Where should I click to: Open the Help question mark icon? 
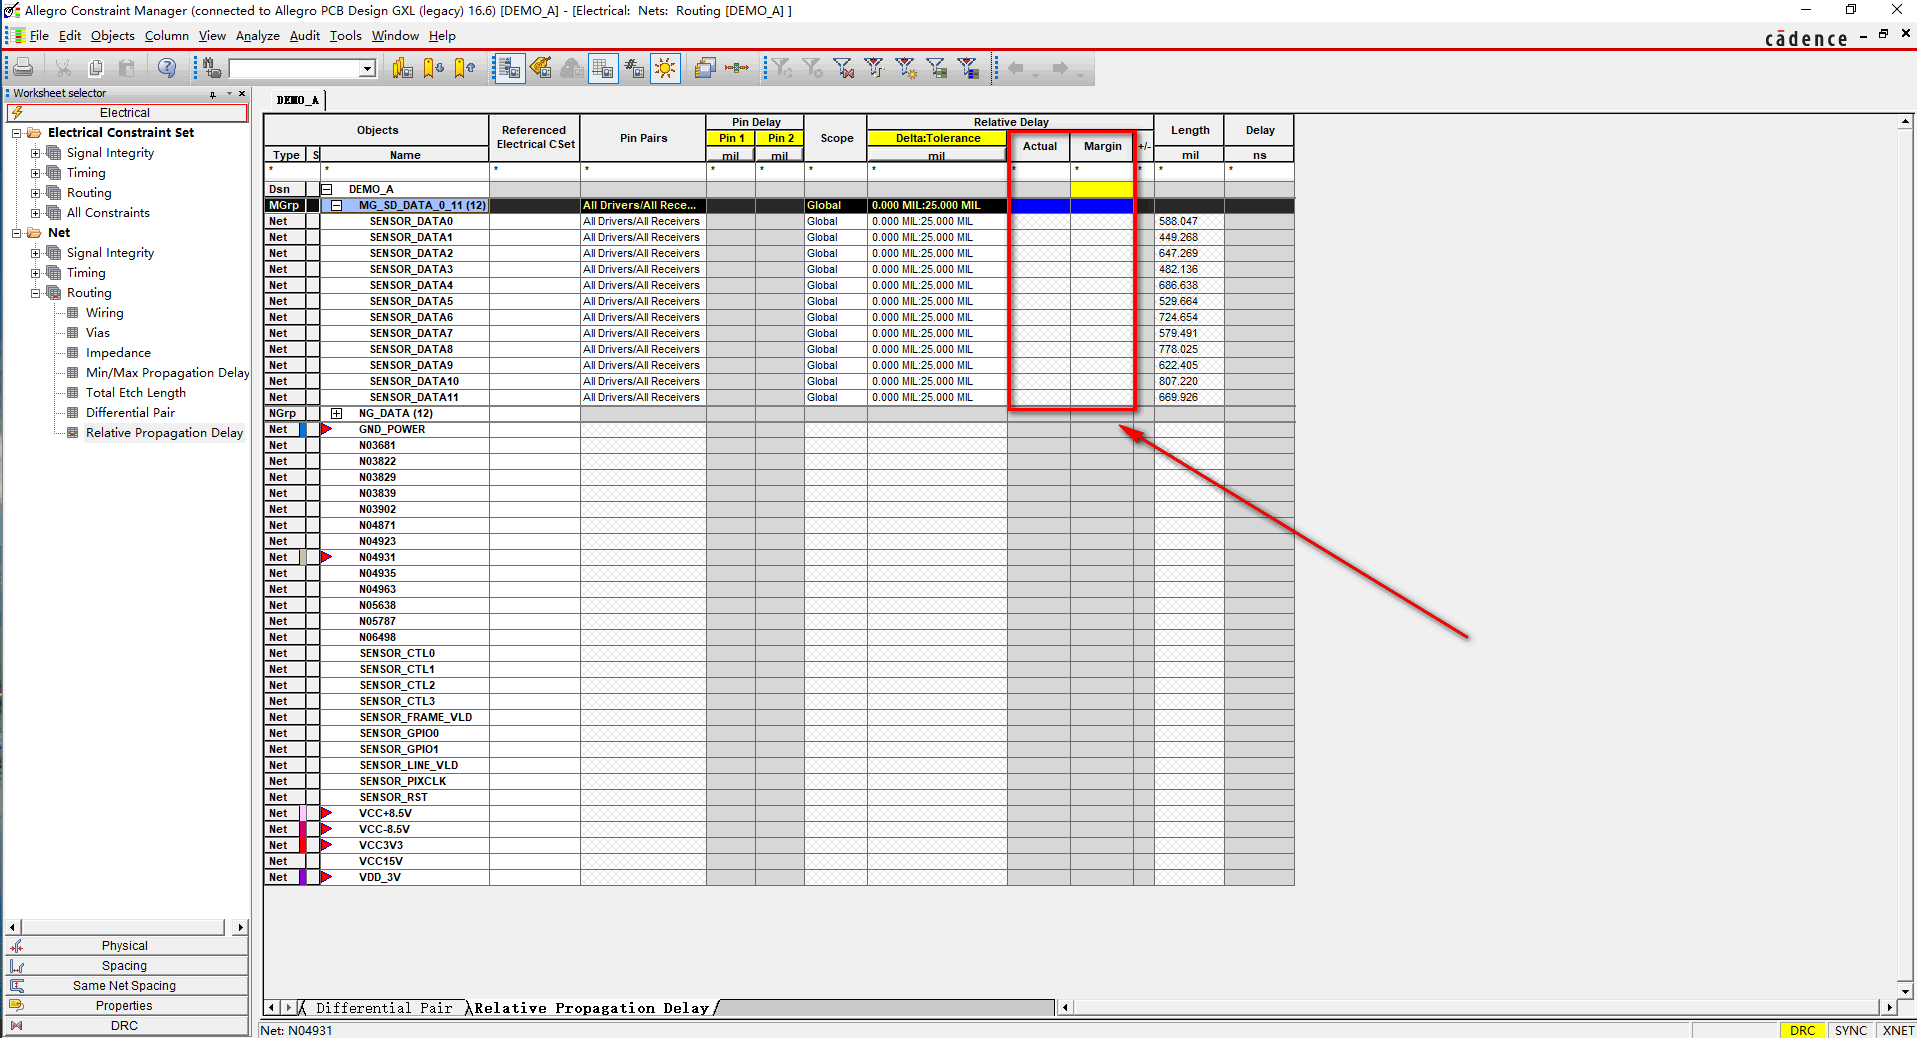pyautogui.click(x=167, y=68)
